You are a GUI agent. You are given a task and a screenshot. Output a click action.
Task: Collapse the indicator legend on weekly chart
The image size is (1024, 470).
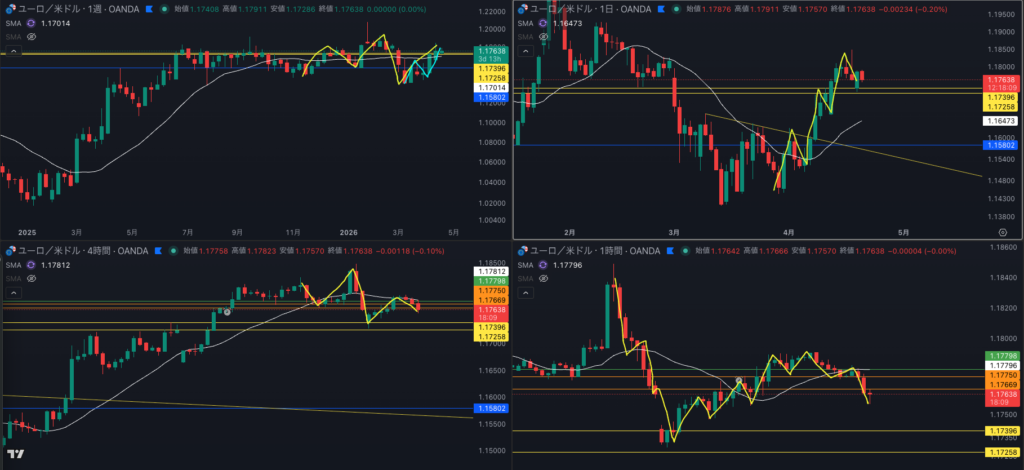point(13,50)
